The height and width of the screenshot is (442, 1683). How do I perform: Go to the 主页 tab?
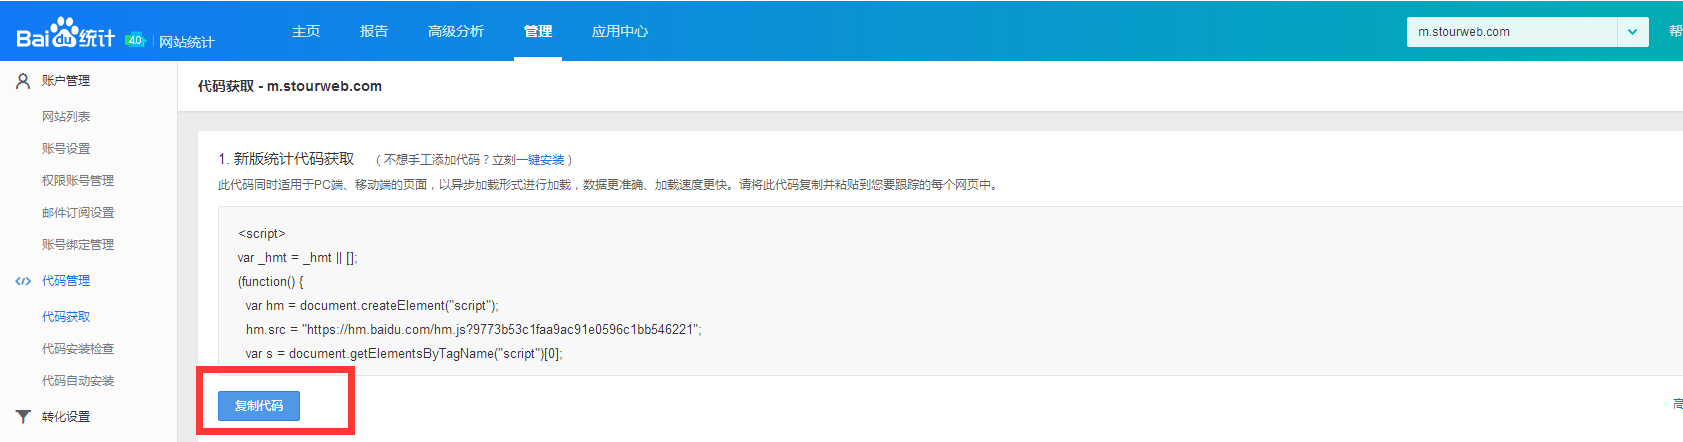coord(306,31)
